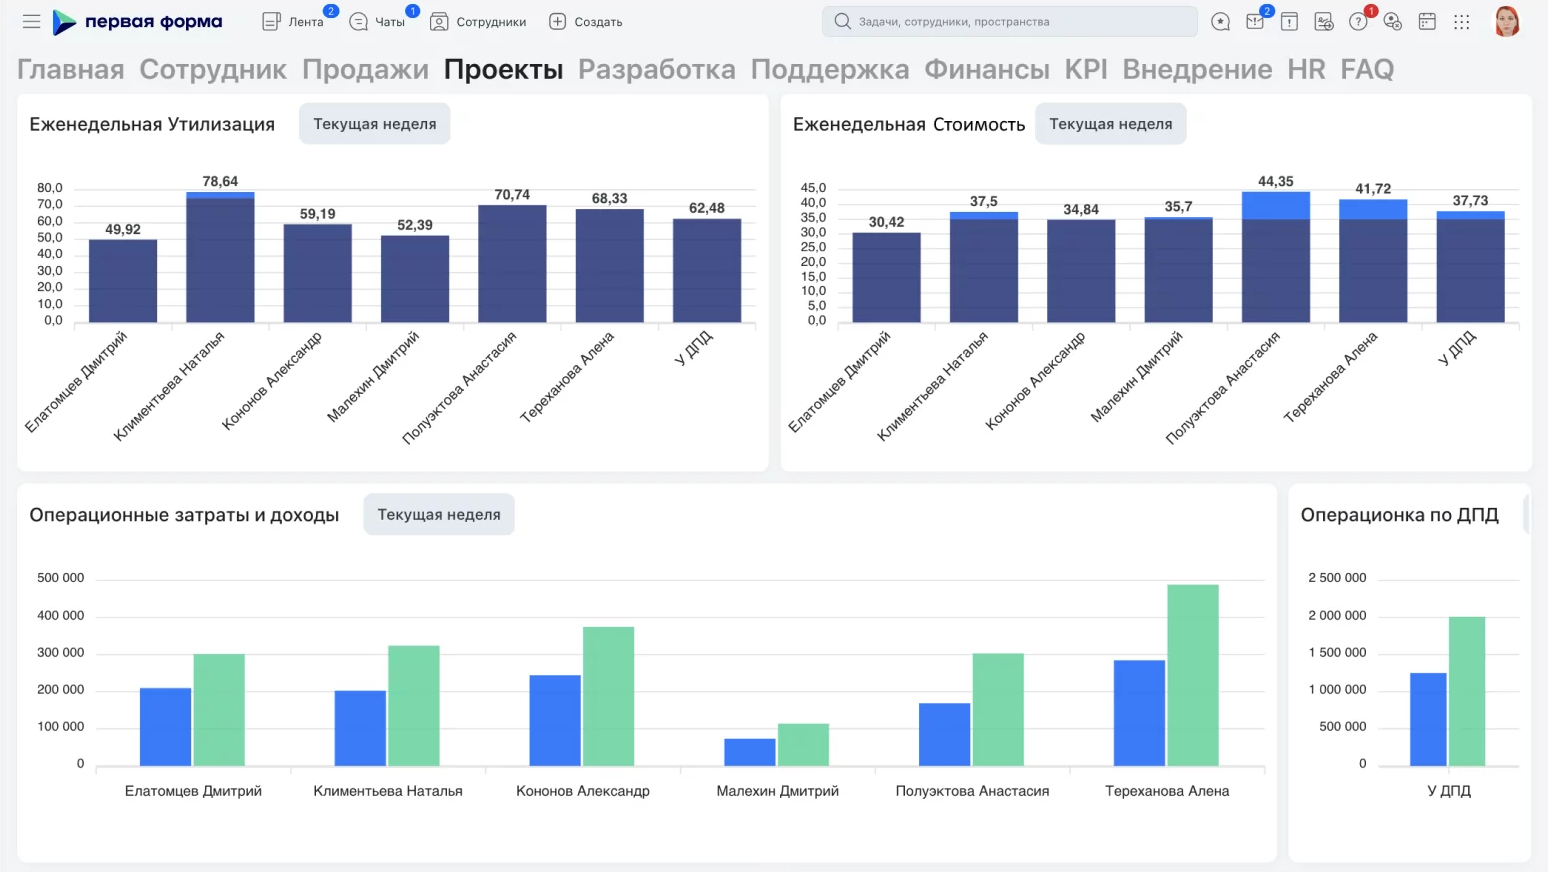This screenshot has height=872, width=1548.
Task: Select Тереханова Алена bar in utilization chart
Action: click(x=609, y=265)
